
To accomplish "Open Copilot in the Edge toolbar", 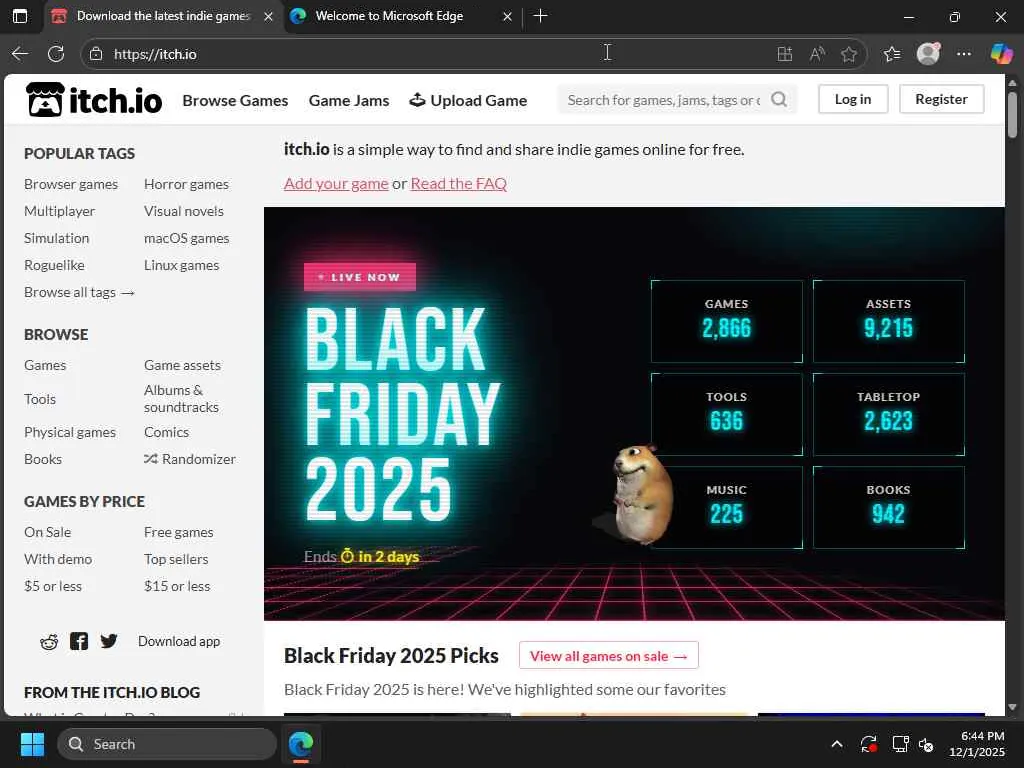I will coord(1001,54).
